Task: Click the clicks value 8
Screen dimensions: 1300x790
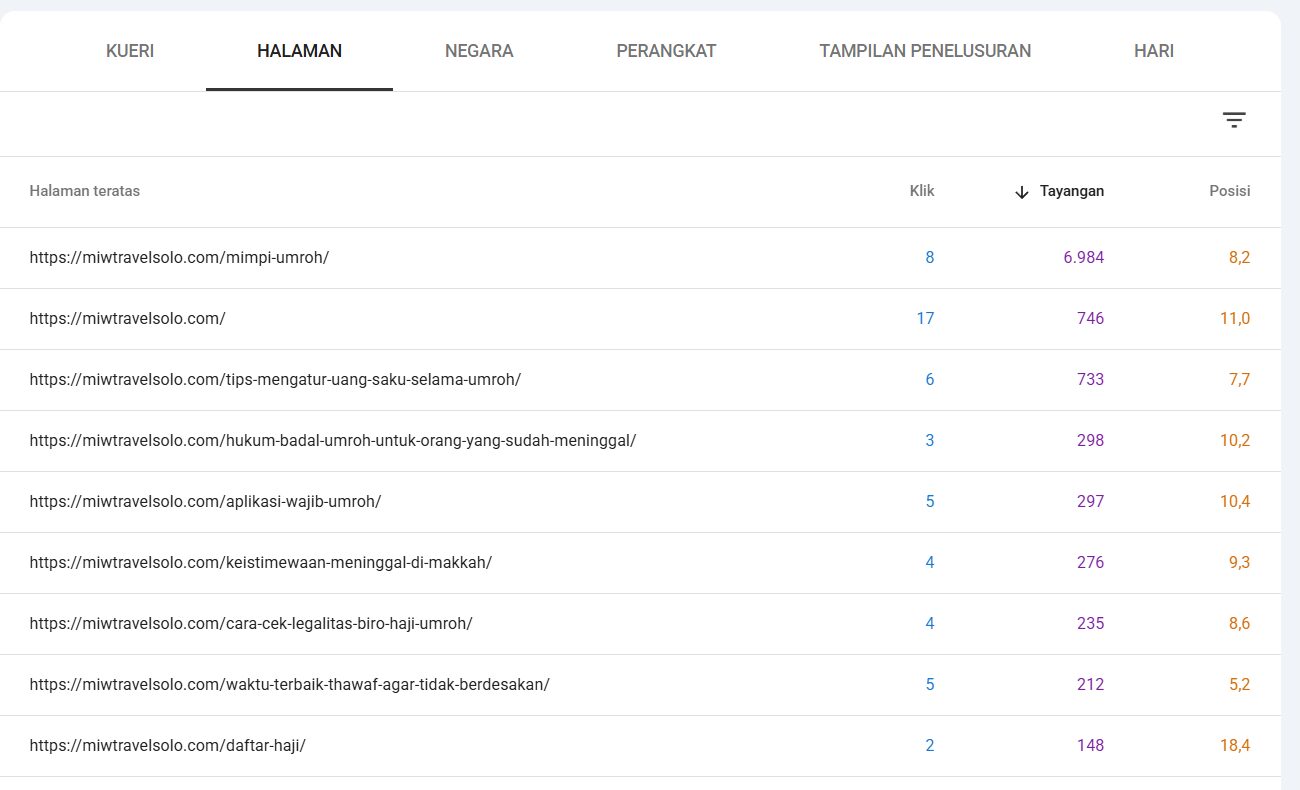Action: coord(930,258)
